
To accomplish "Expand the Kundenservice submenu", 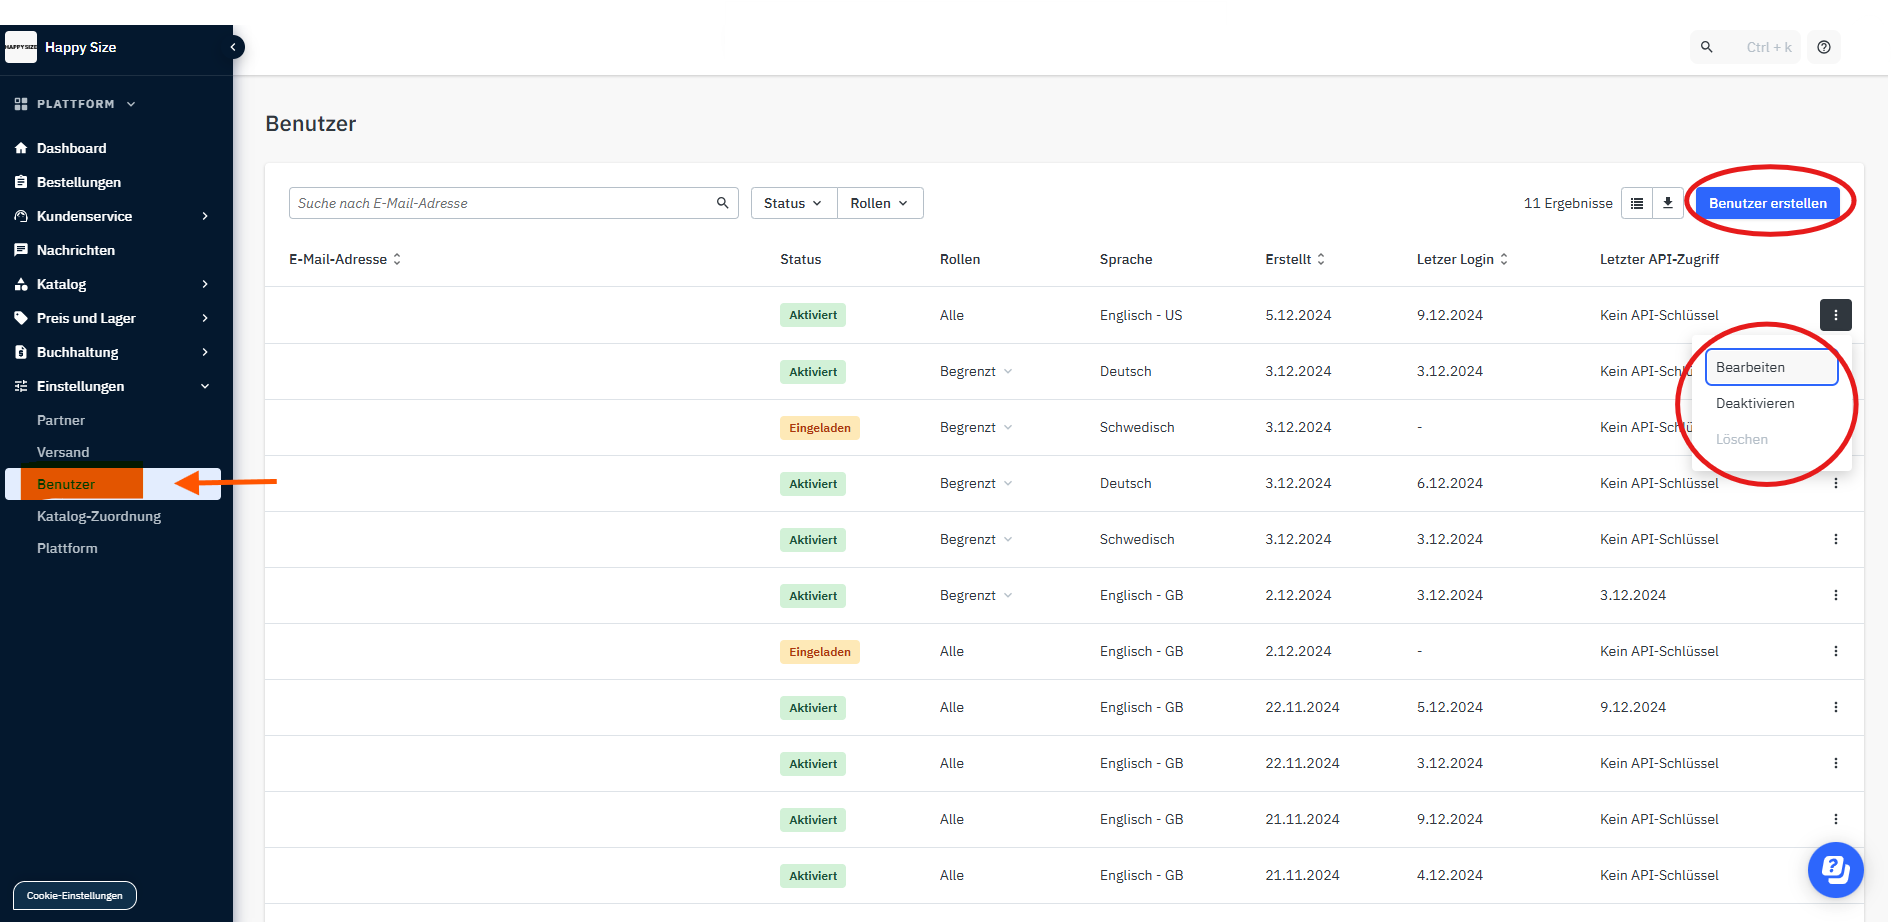I will tap(205, 216).
